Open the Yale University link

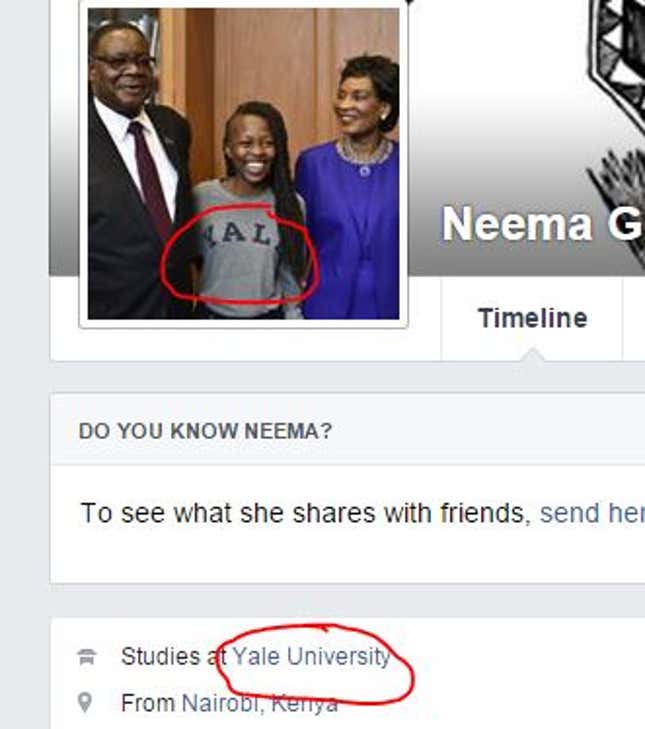311,657
